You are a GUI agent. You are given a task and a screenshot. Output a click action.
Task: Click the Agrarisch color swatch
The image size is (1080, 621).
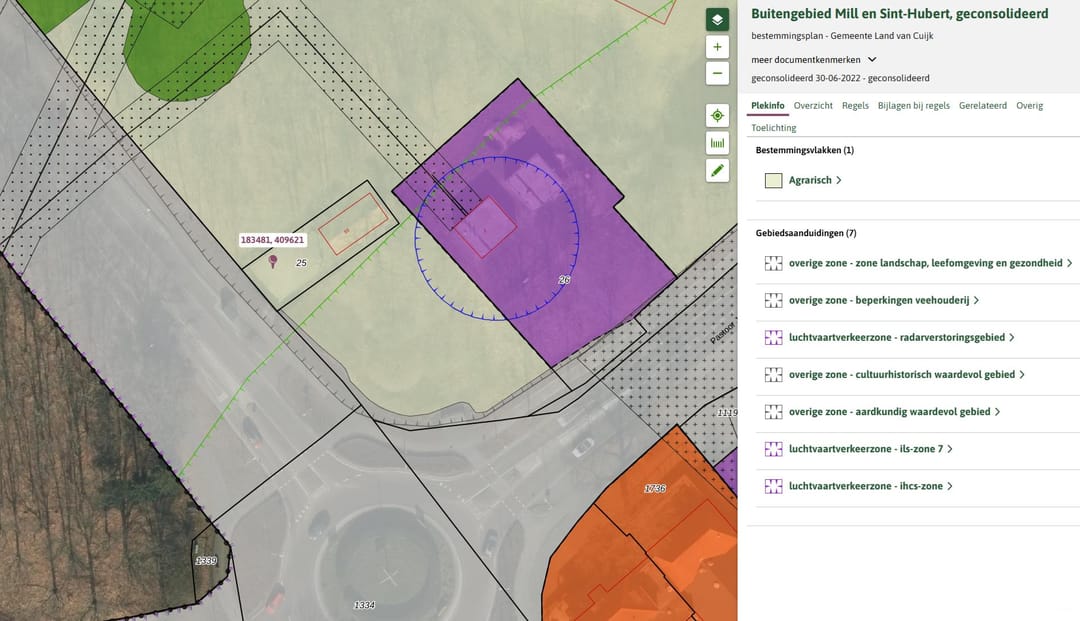pyautogui.click(x=773, y=181)
